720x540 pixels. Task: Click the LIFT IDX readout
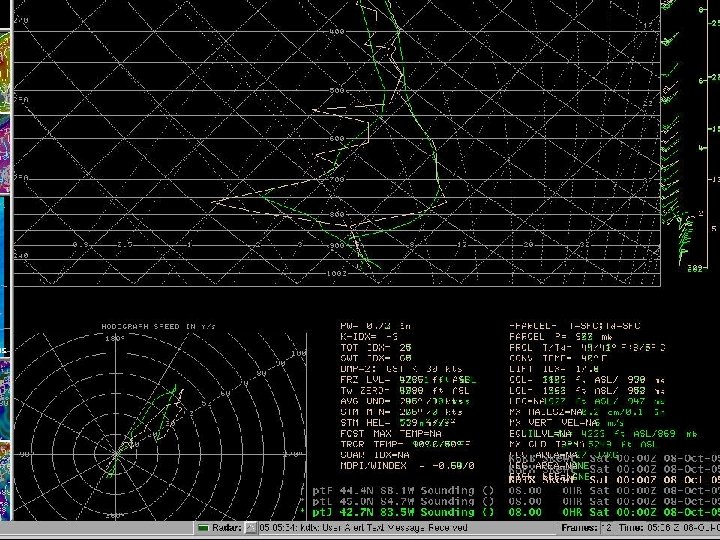tap(554, 369)
